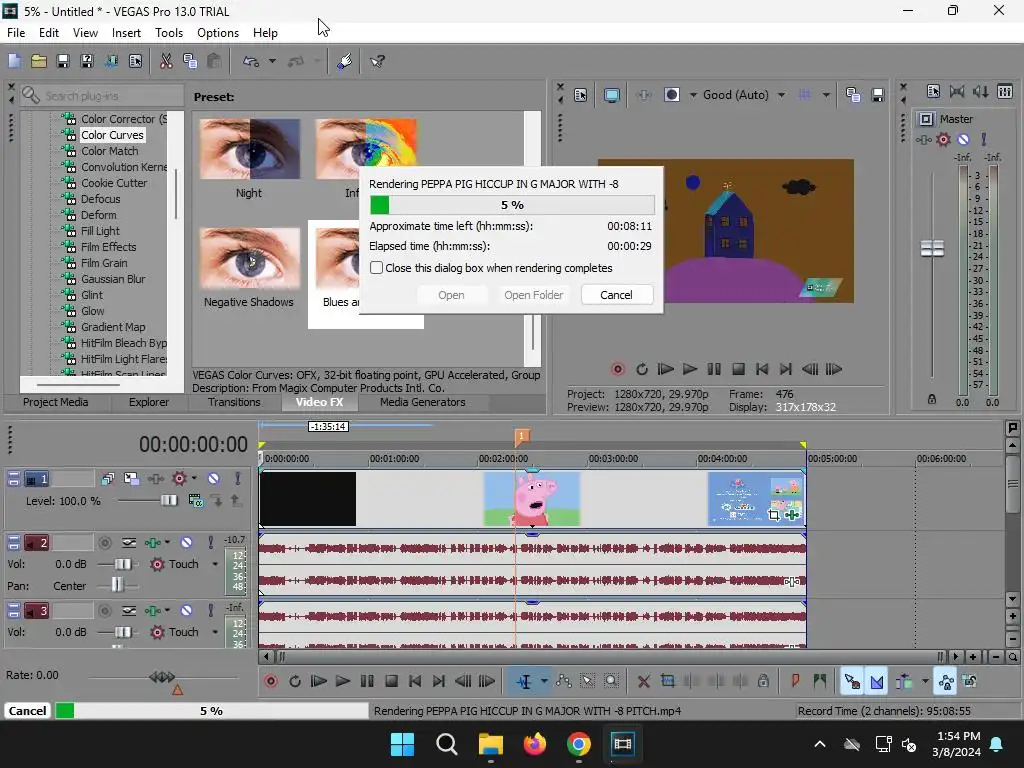Viewport: 1024px width, 768px height.
Task: Select the Gaussian Blur plug-in
Action: pyautogui.click(x=113, y=279)
